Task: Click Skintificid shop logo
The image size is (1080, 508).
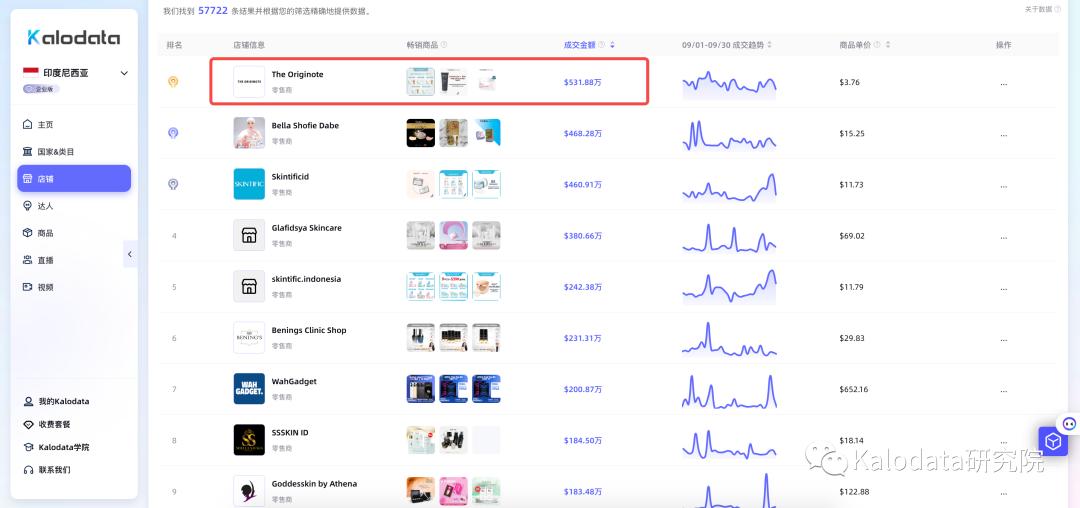Action: click(249, 184)
